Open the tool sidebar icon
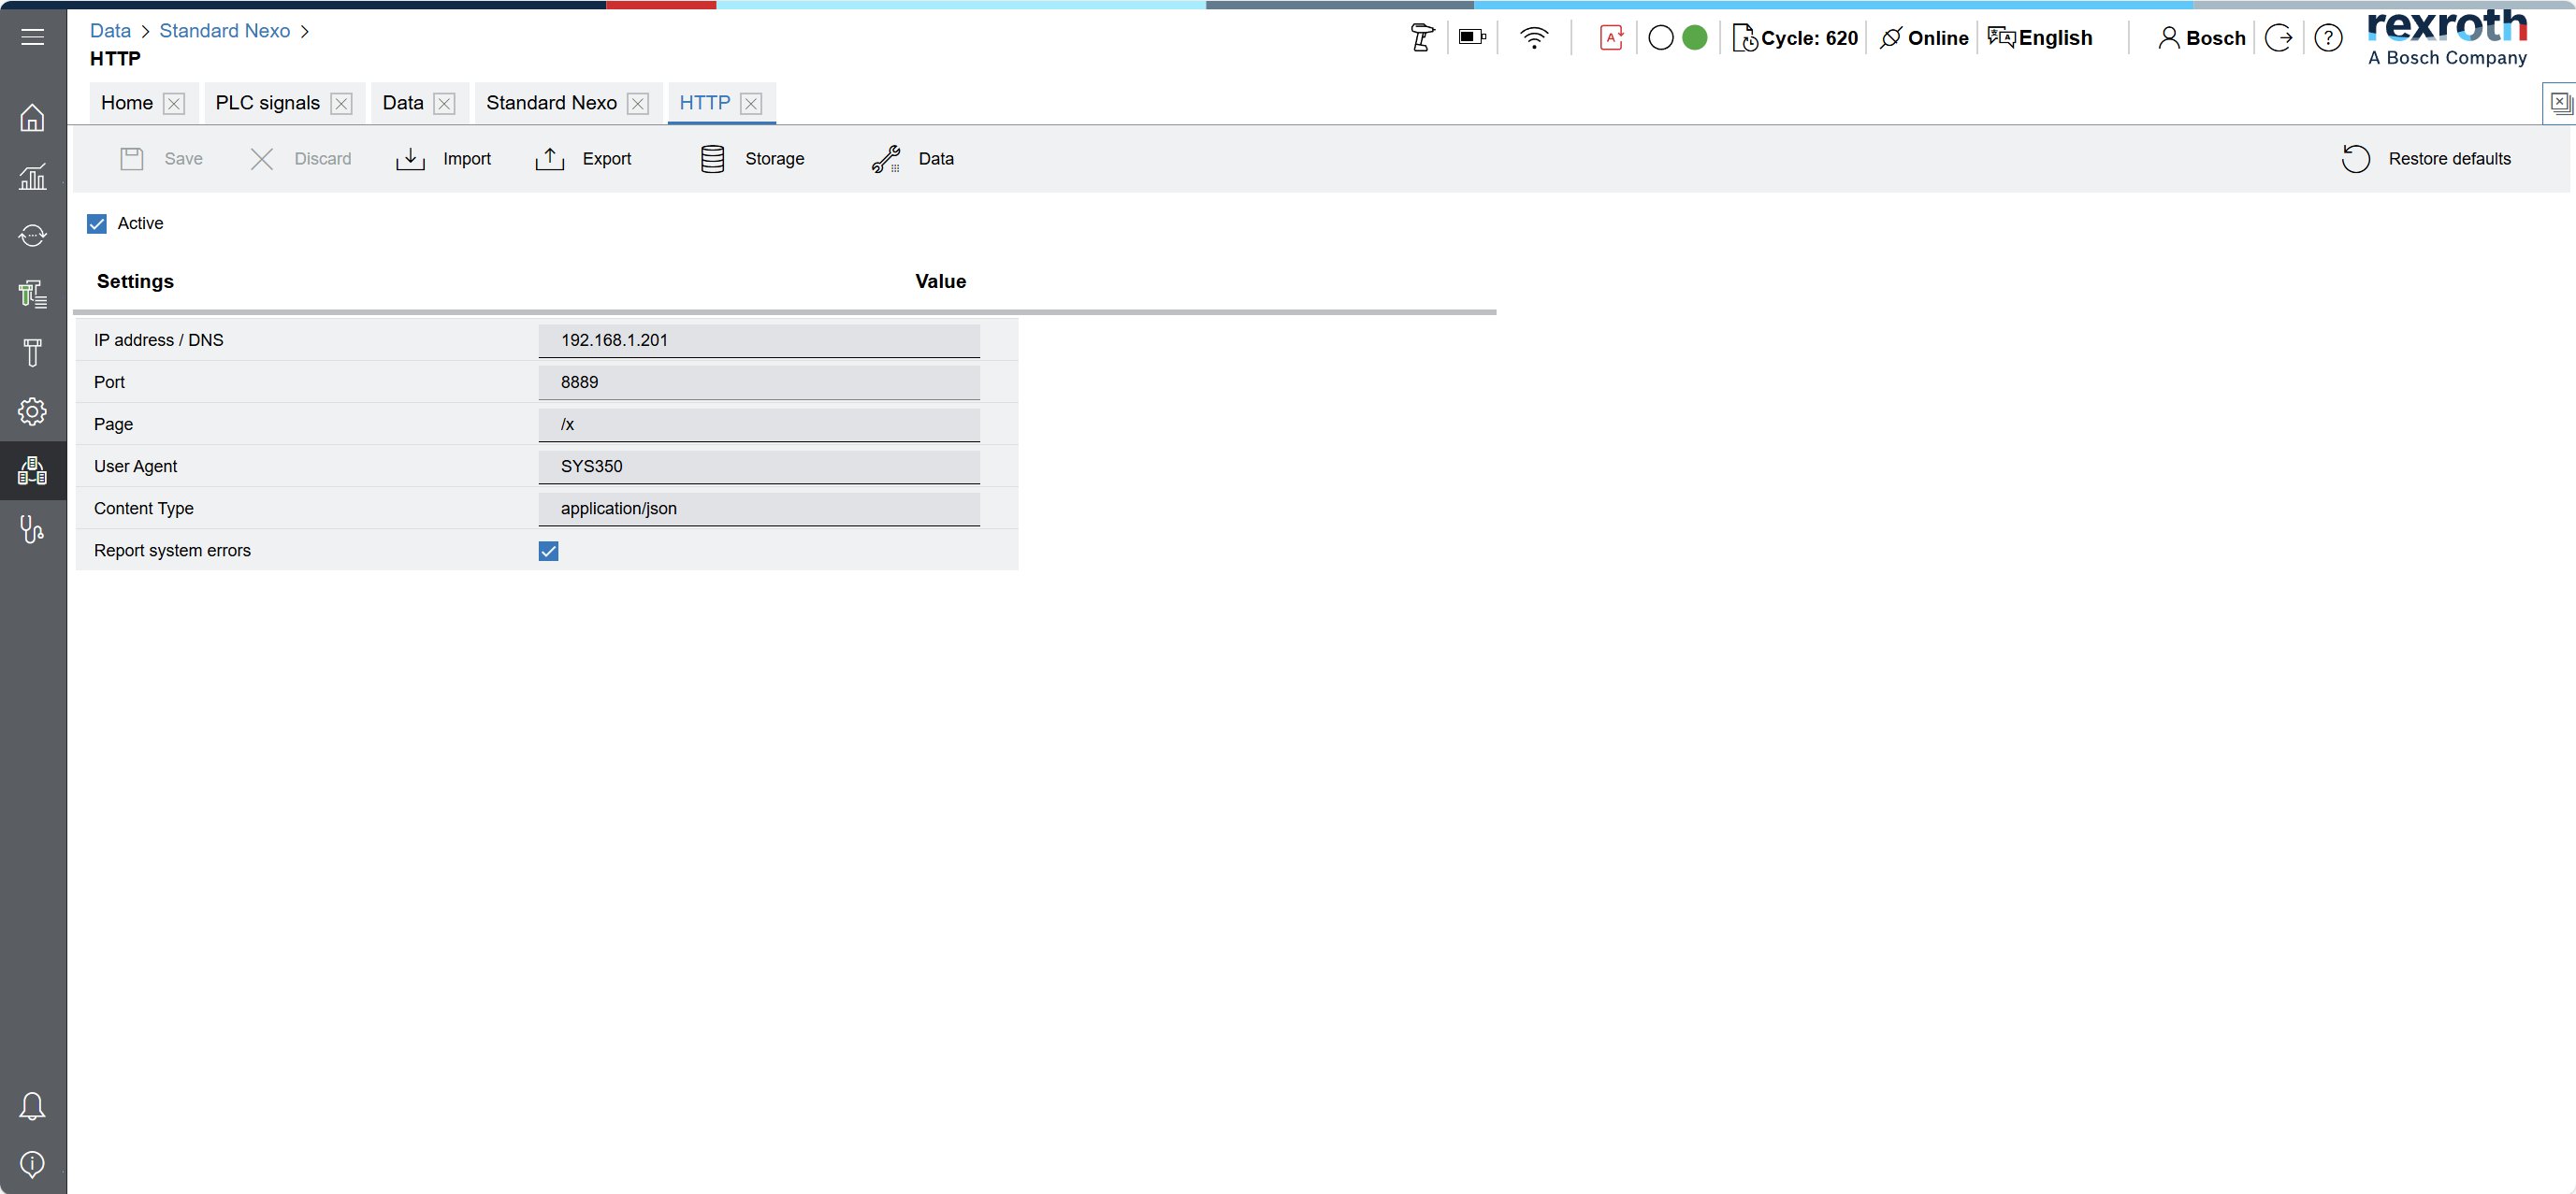The height and width of the screenshot is (1194, 2576). [x=32, y=353]
